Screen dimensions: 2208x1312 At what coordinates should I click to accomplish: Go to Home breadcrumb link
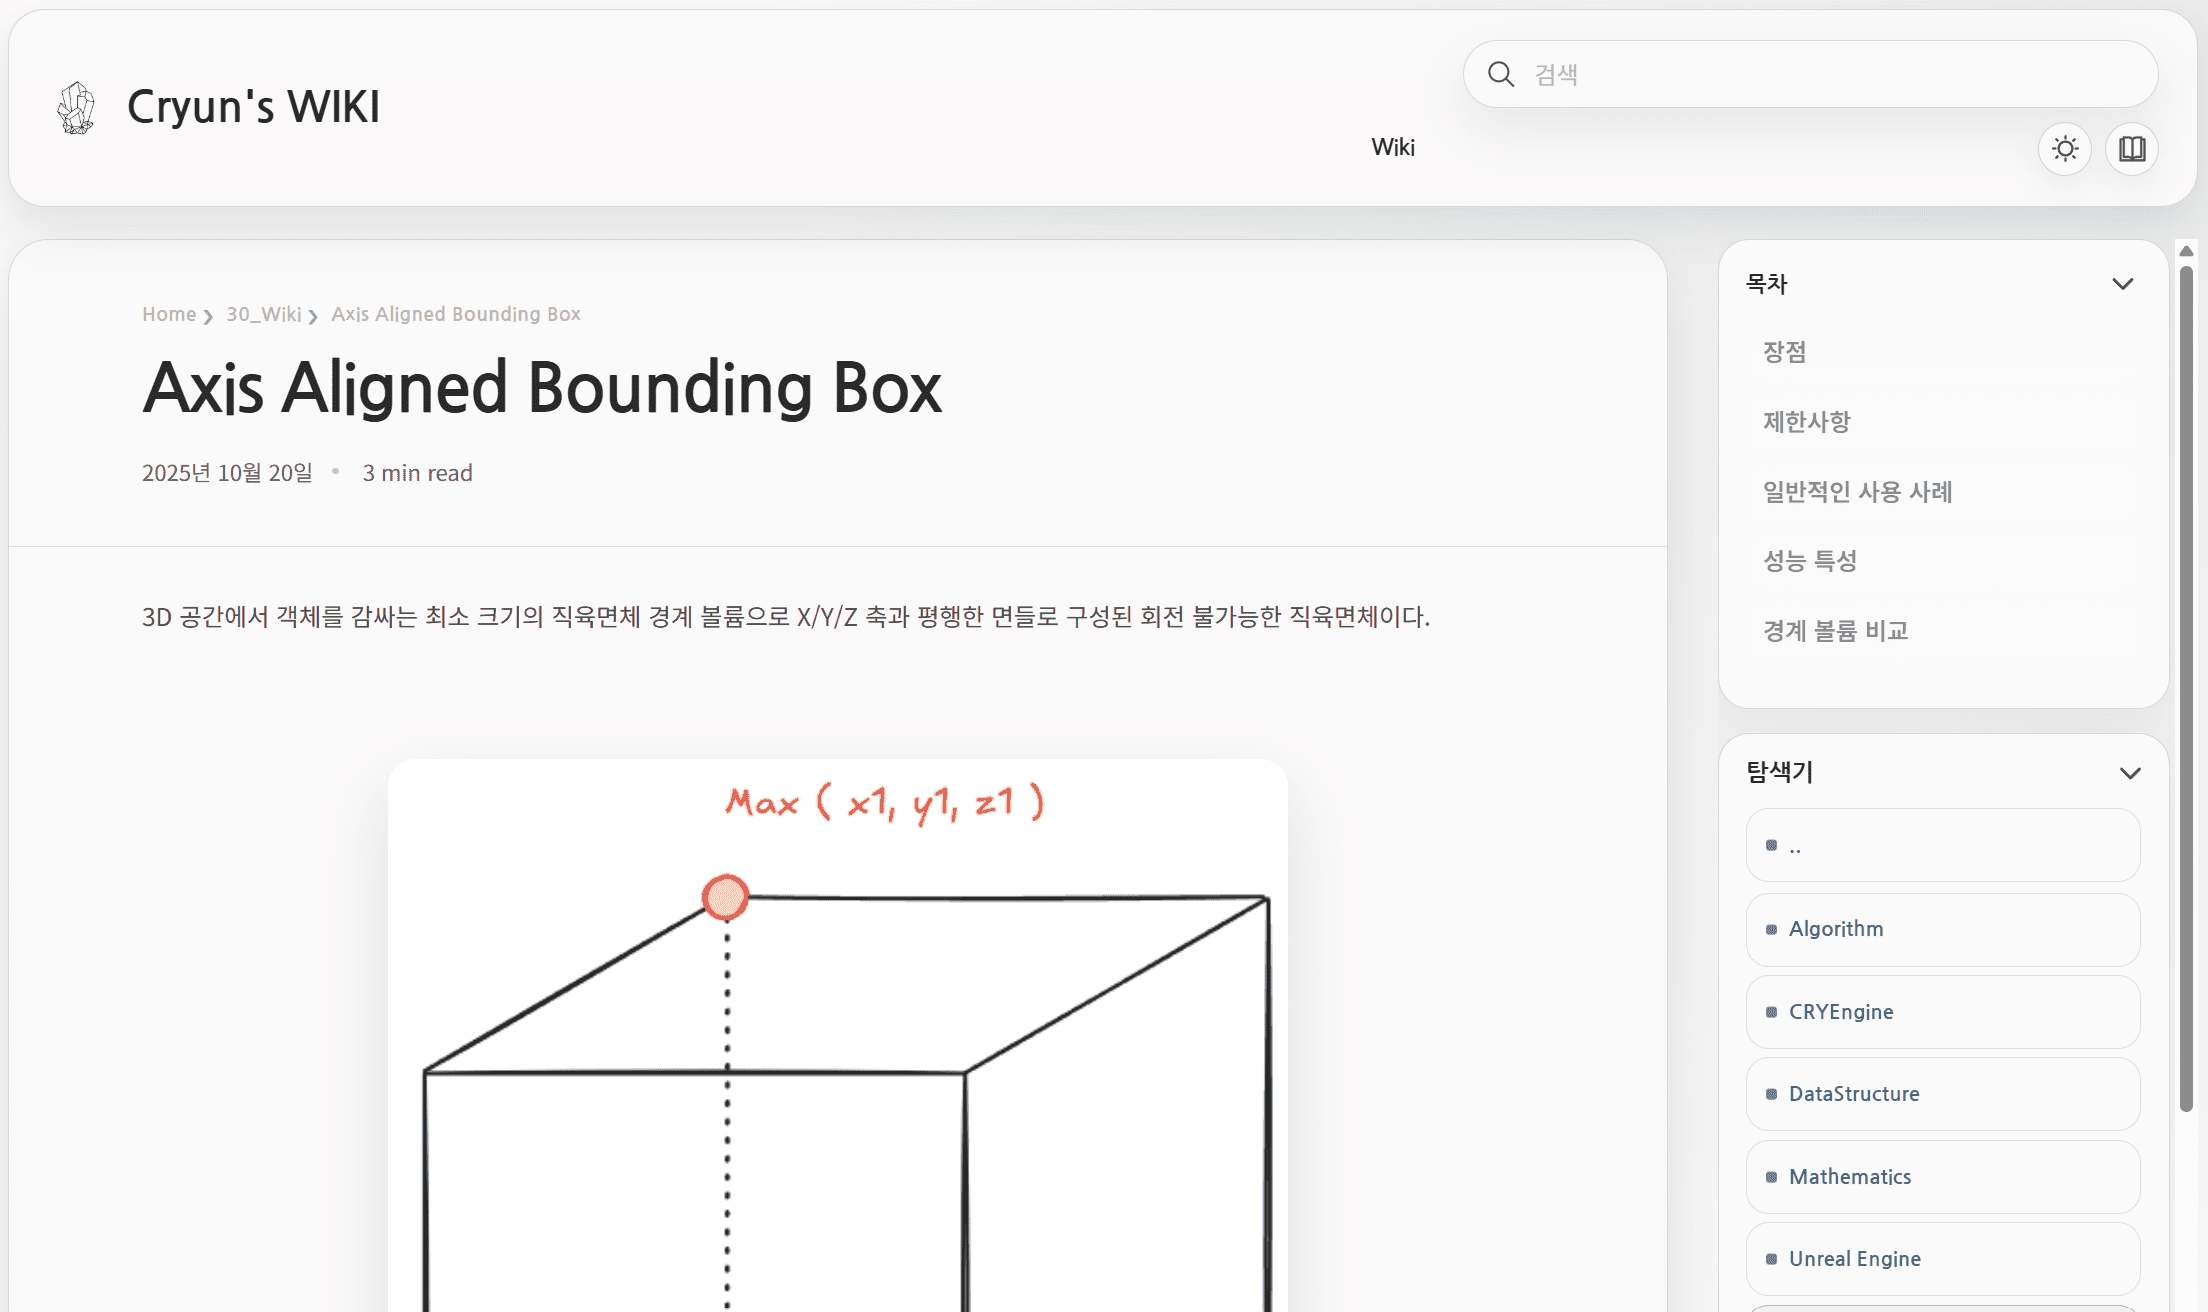(x=169, y=314)
